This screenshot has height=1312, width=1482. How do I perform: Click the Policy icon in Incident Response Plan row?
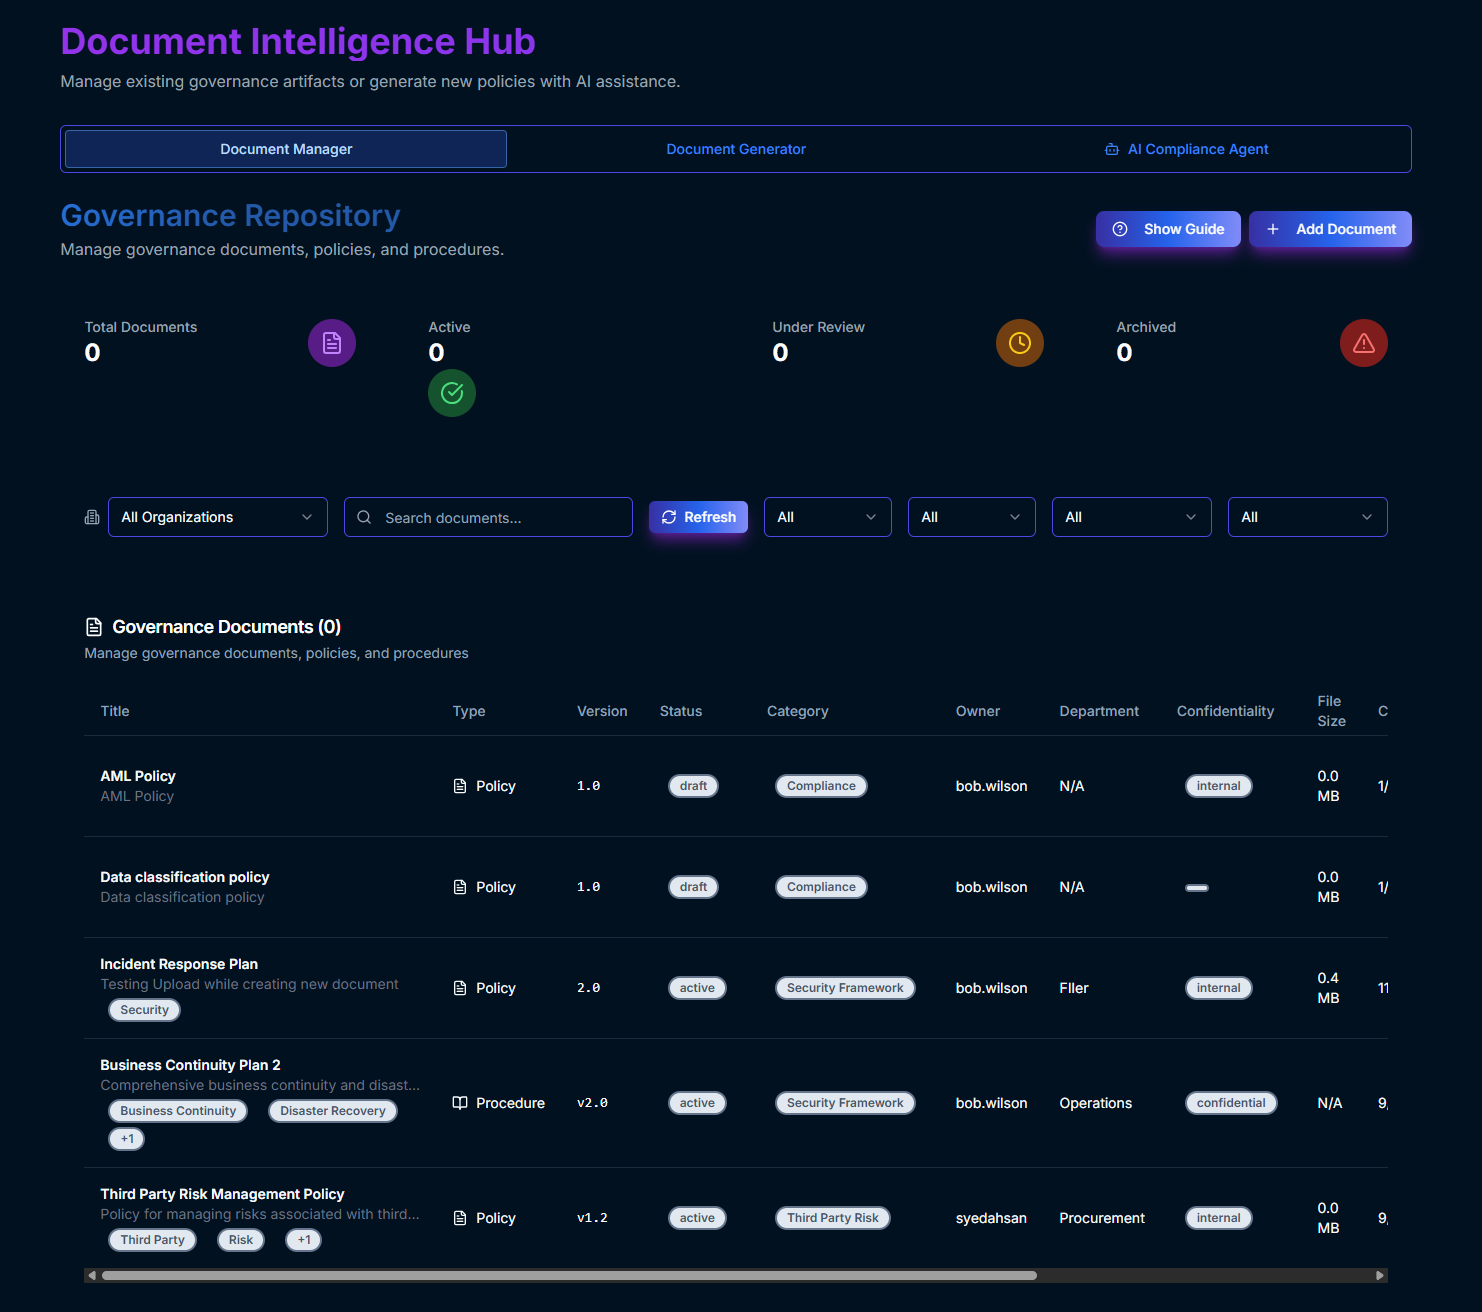(x=460, y=988)
